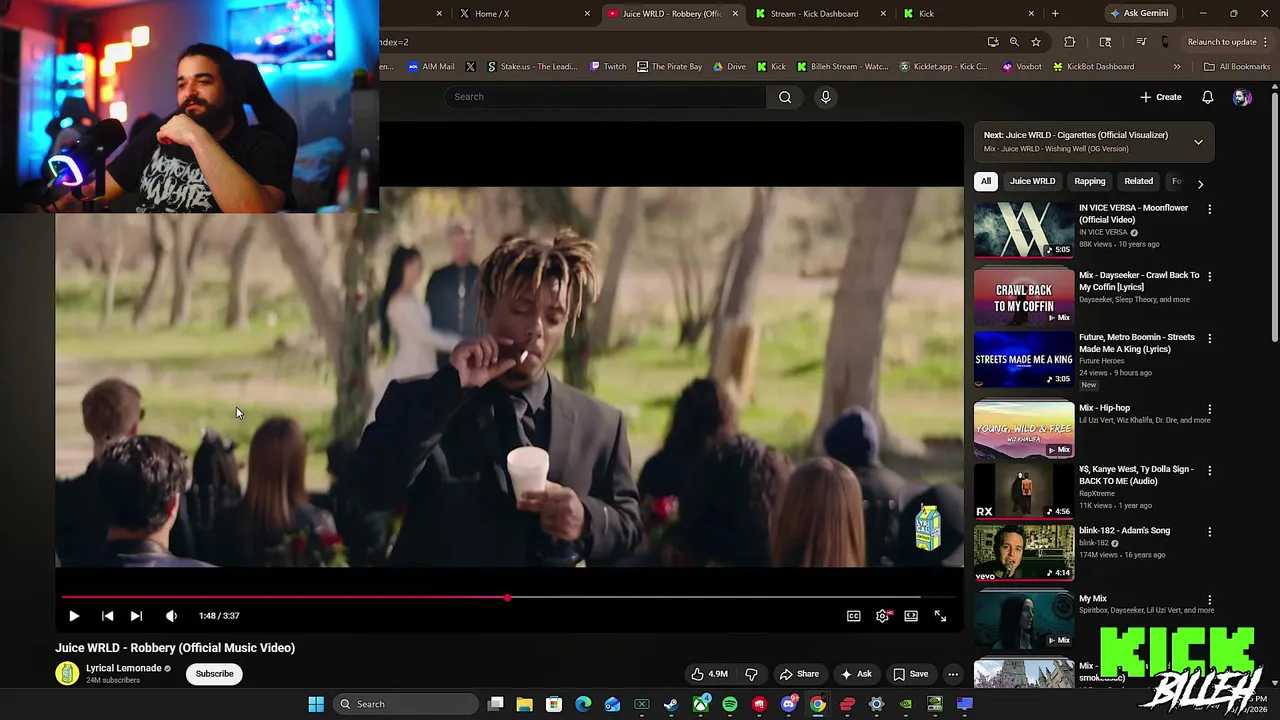Open KickBot Dashboard bookmark
1280x720 pixels.
1093,67
